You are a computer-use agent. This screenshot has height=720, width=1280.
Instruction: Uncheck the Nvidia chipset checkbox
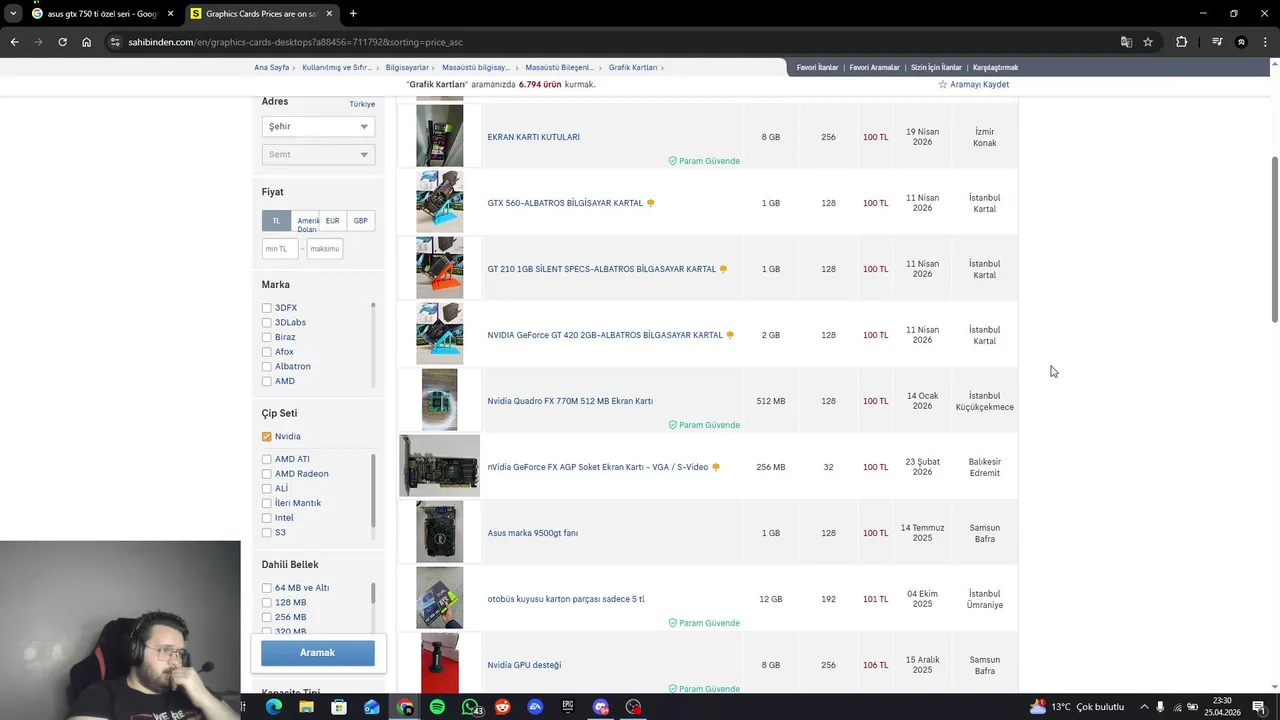267,436
